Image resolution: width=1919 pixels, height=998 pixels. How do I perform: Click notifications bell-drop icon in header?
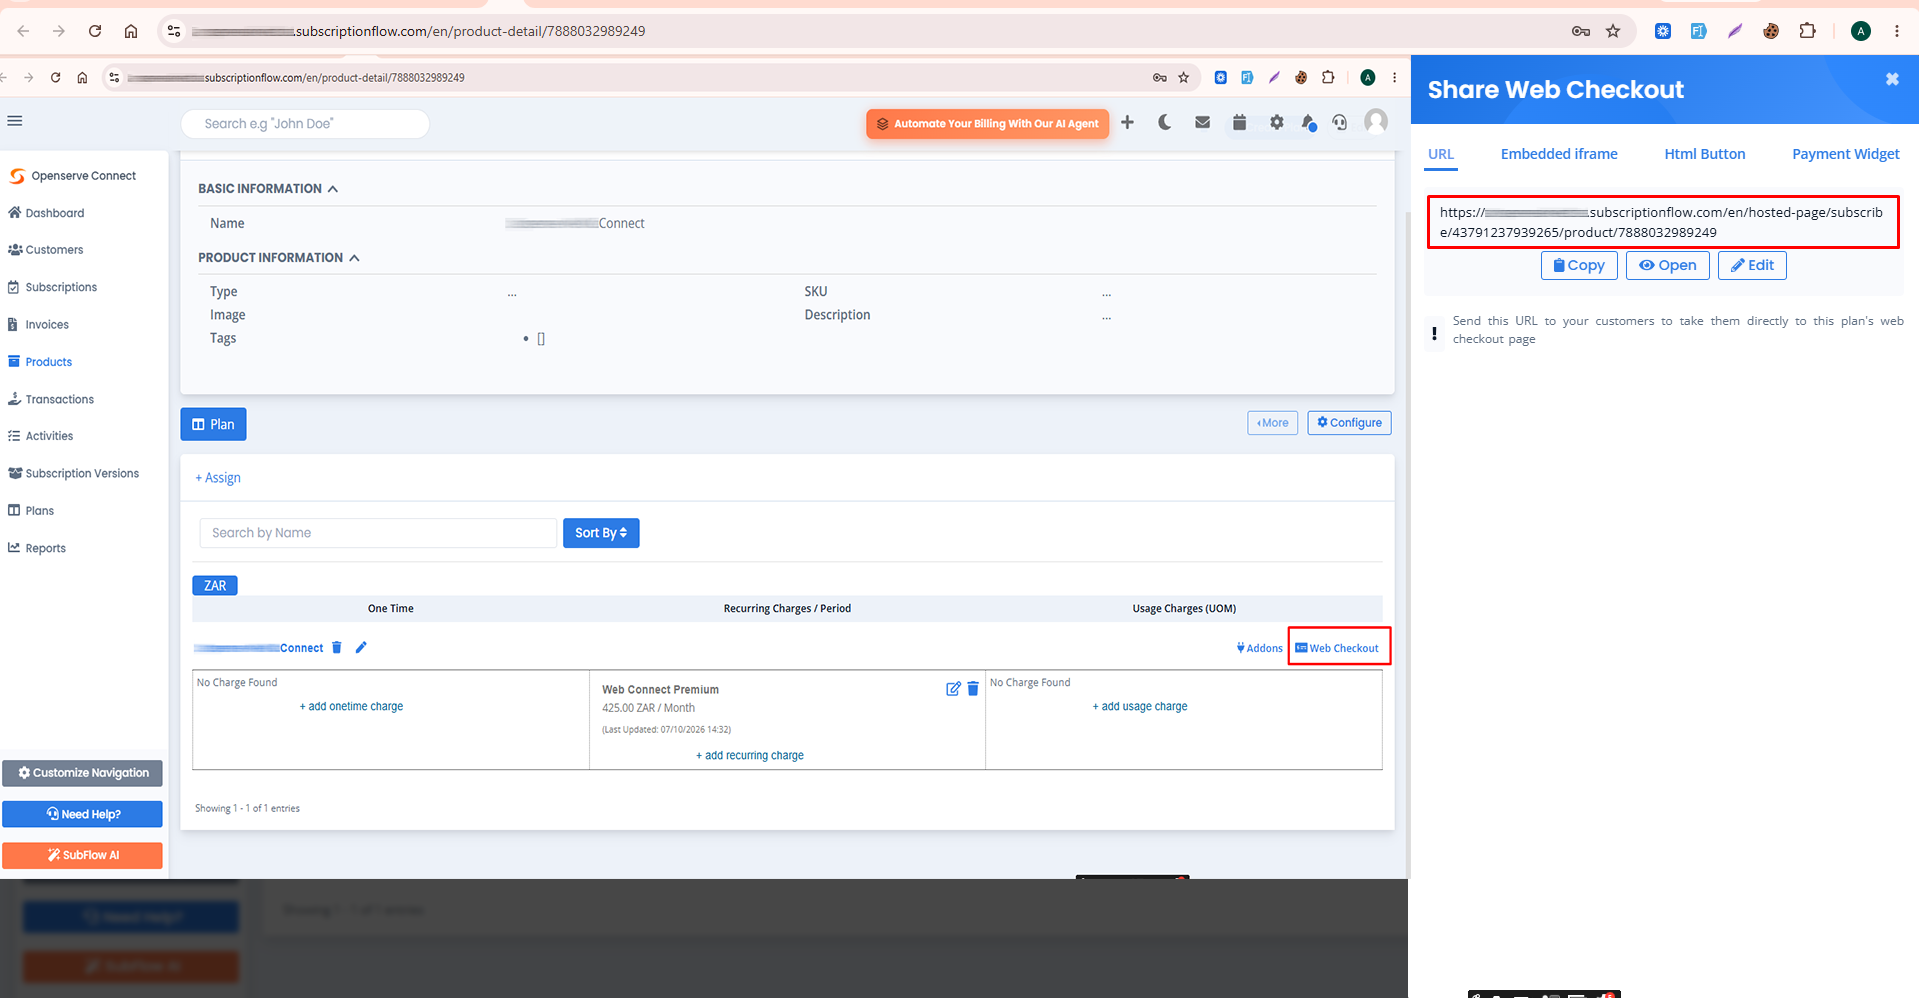pyautogui.click(x=1309, y=122)
